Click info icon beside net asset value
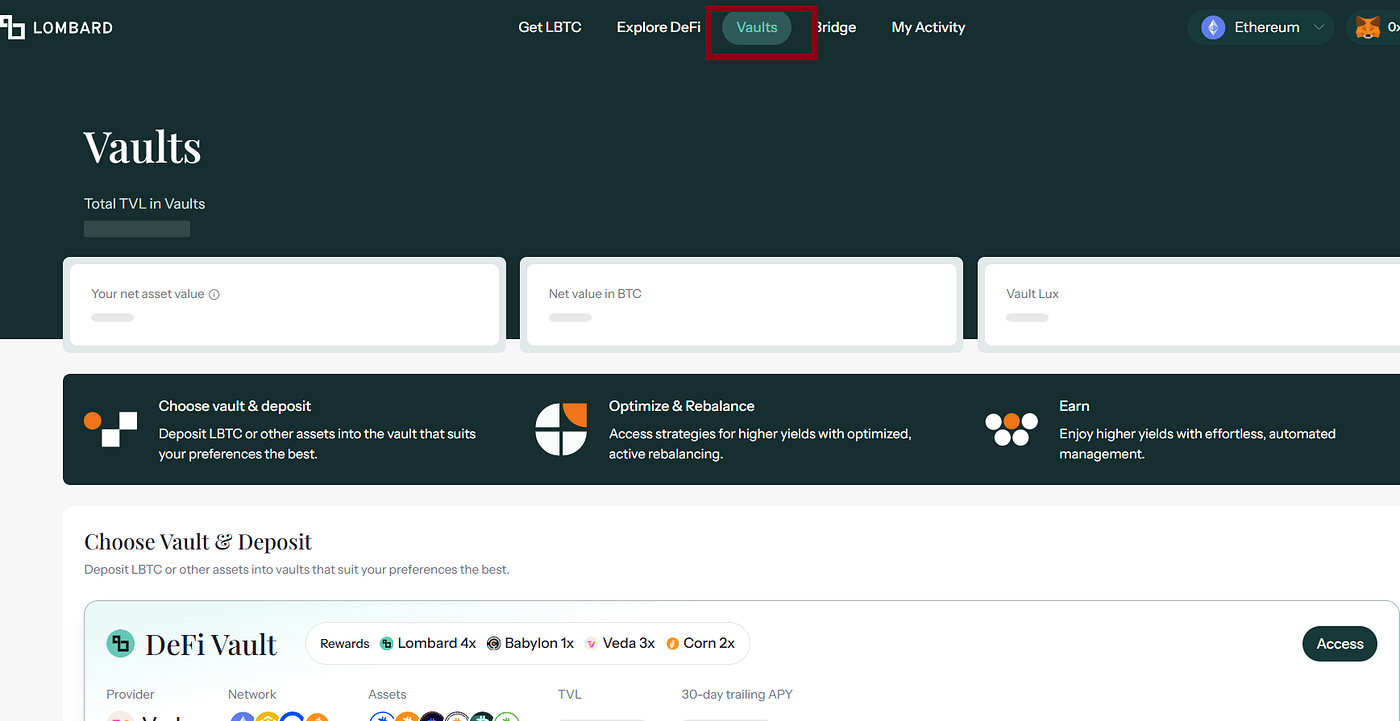 pyautogui.click(x=214, y=295)
